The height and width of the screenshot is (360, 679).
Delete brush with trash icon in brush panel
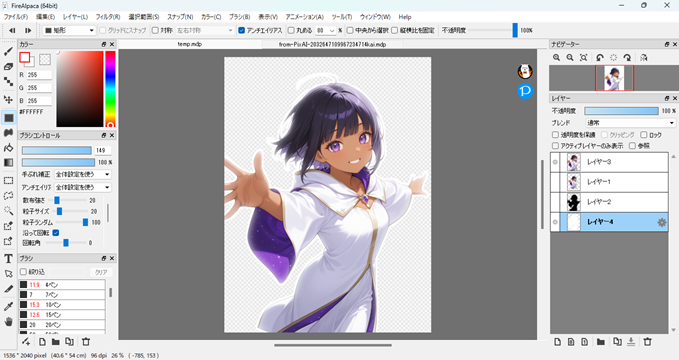(x=86, y=342)
